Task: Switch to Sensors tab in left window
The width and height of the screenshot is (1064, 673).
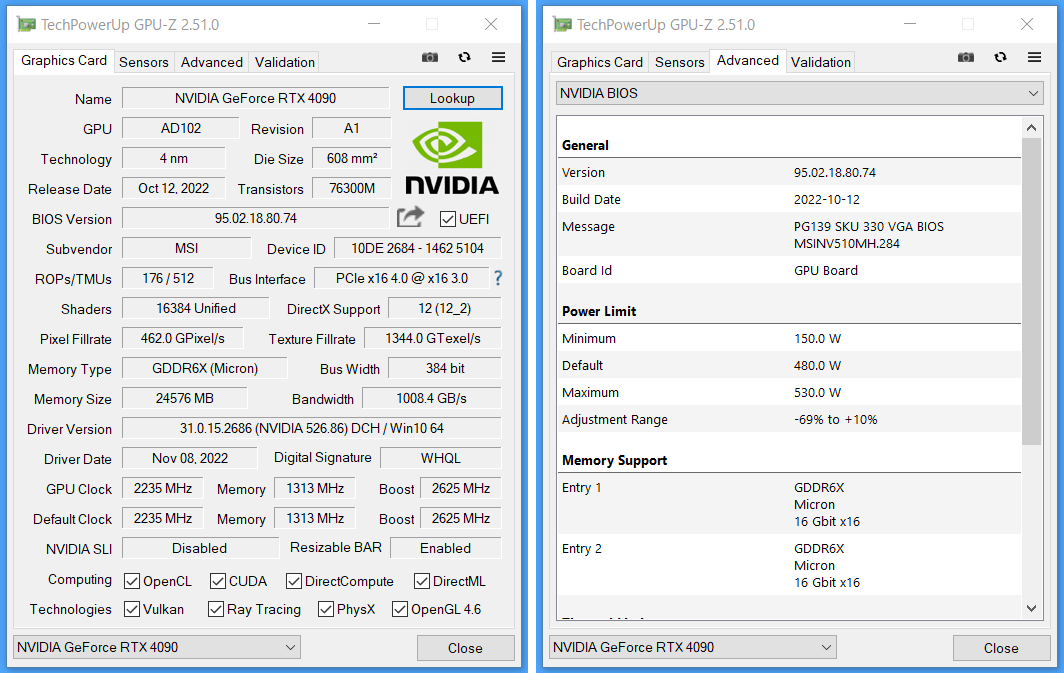Action: pos(144,62)
